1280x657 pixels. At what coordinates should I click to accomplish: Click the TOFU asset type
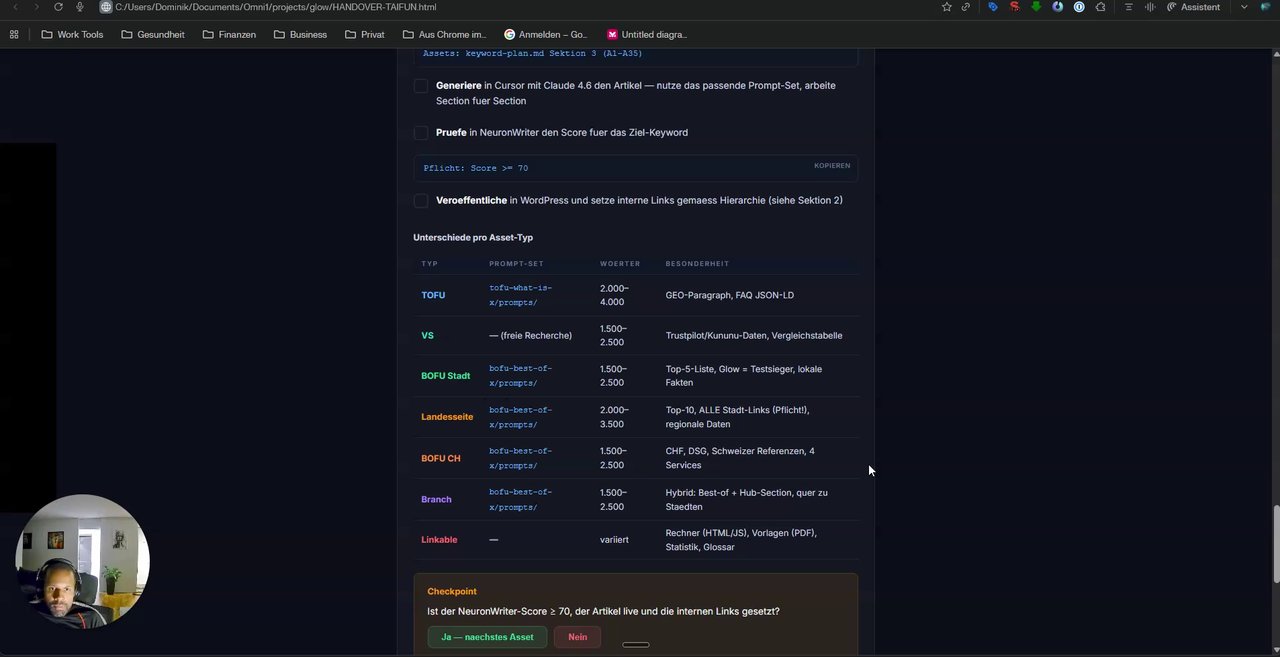tap(433, 295)
